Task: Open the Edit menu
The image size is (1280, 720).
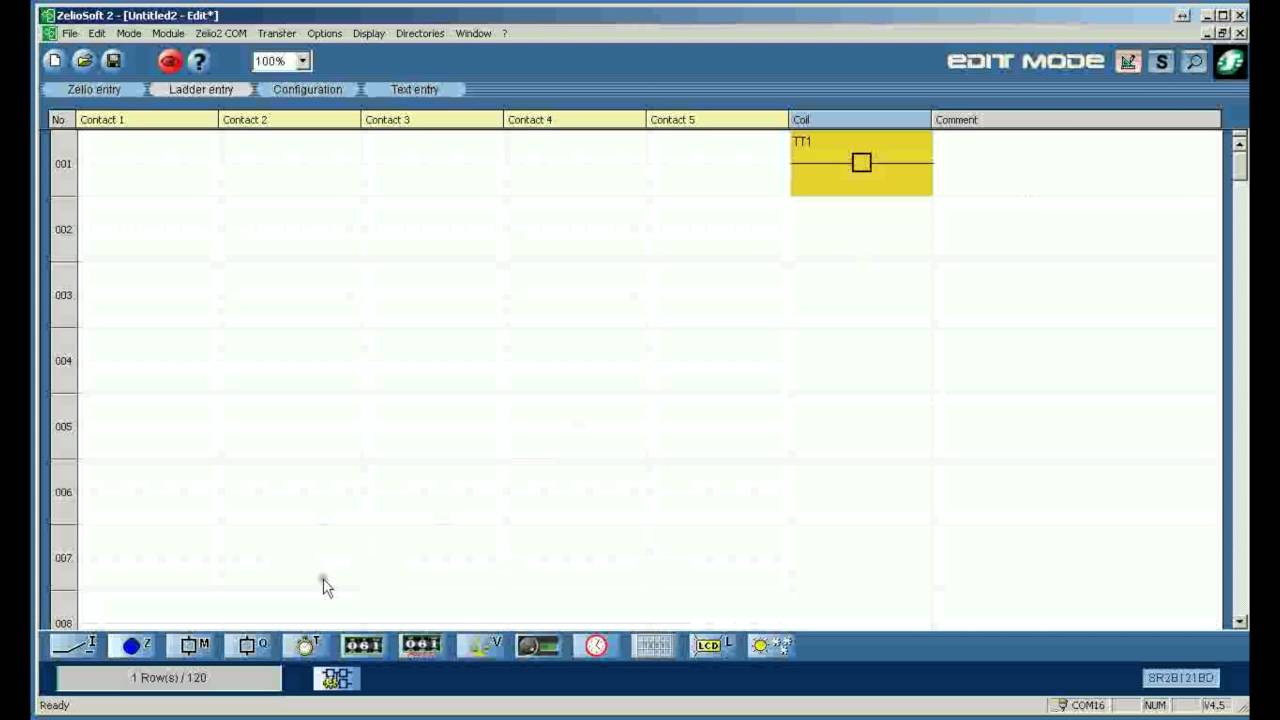Action: tap(96, 33)
